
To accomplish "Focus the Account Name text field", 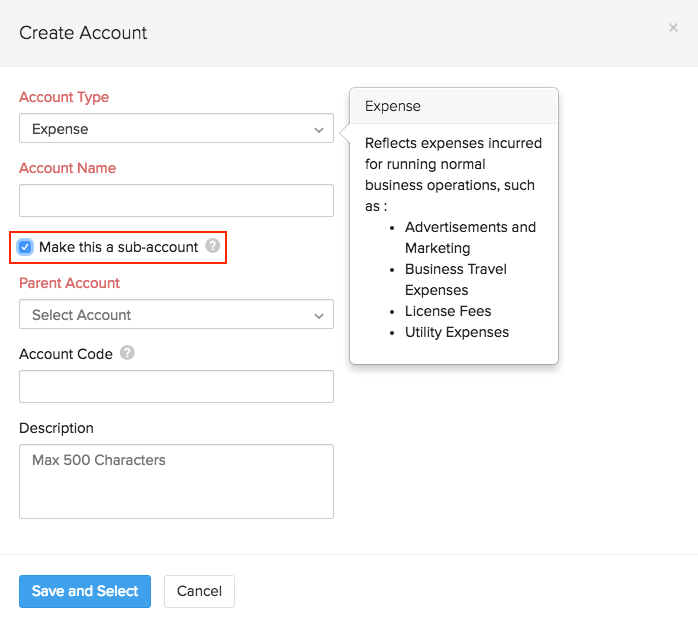I will tap(176, 200).
